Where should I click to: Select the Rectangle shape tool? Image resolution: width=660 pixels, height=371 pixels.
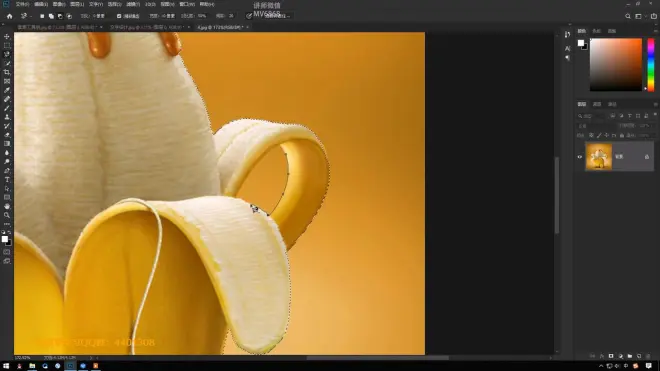click(7, 198)
